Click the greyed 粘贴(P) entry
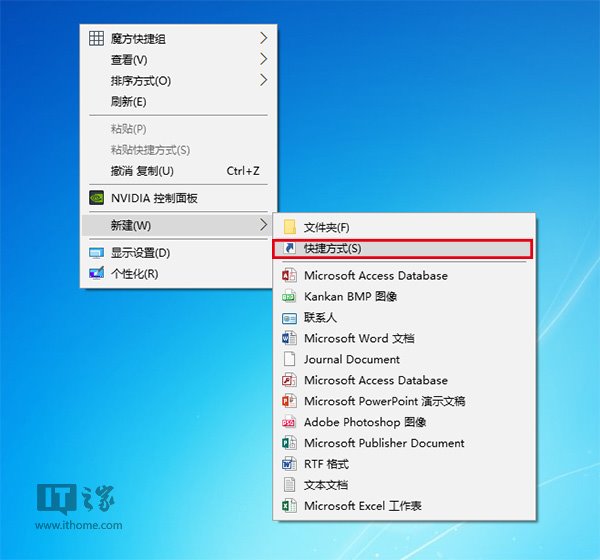The image size is (600, 560). 178,129
